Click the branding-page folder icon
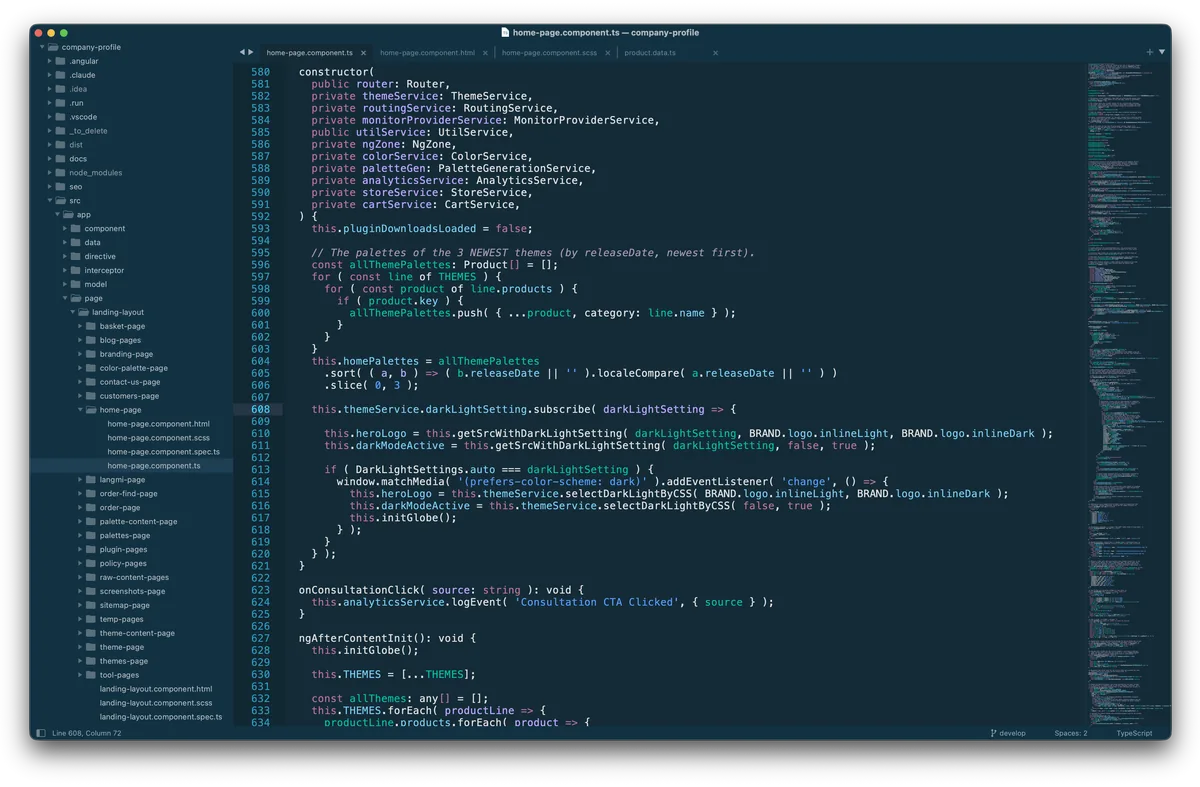 pyautogui.click(x=91, y=354)
